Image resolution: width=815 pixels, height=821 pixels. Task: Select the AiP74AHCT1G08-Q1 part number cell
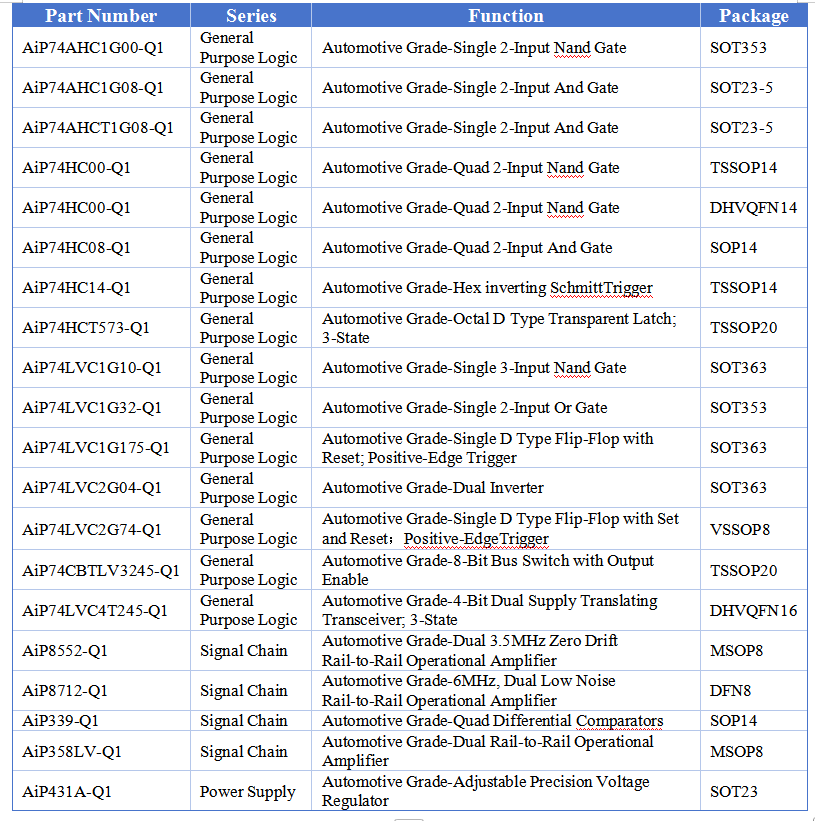tap(98, 128)
